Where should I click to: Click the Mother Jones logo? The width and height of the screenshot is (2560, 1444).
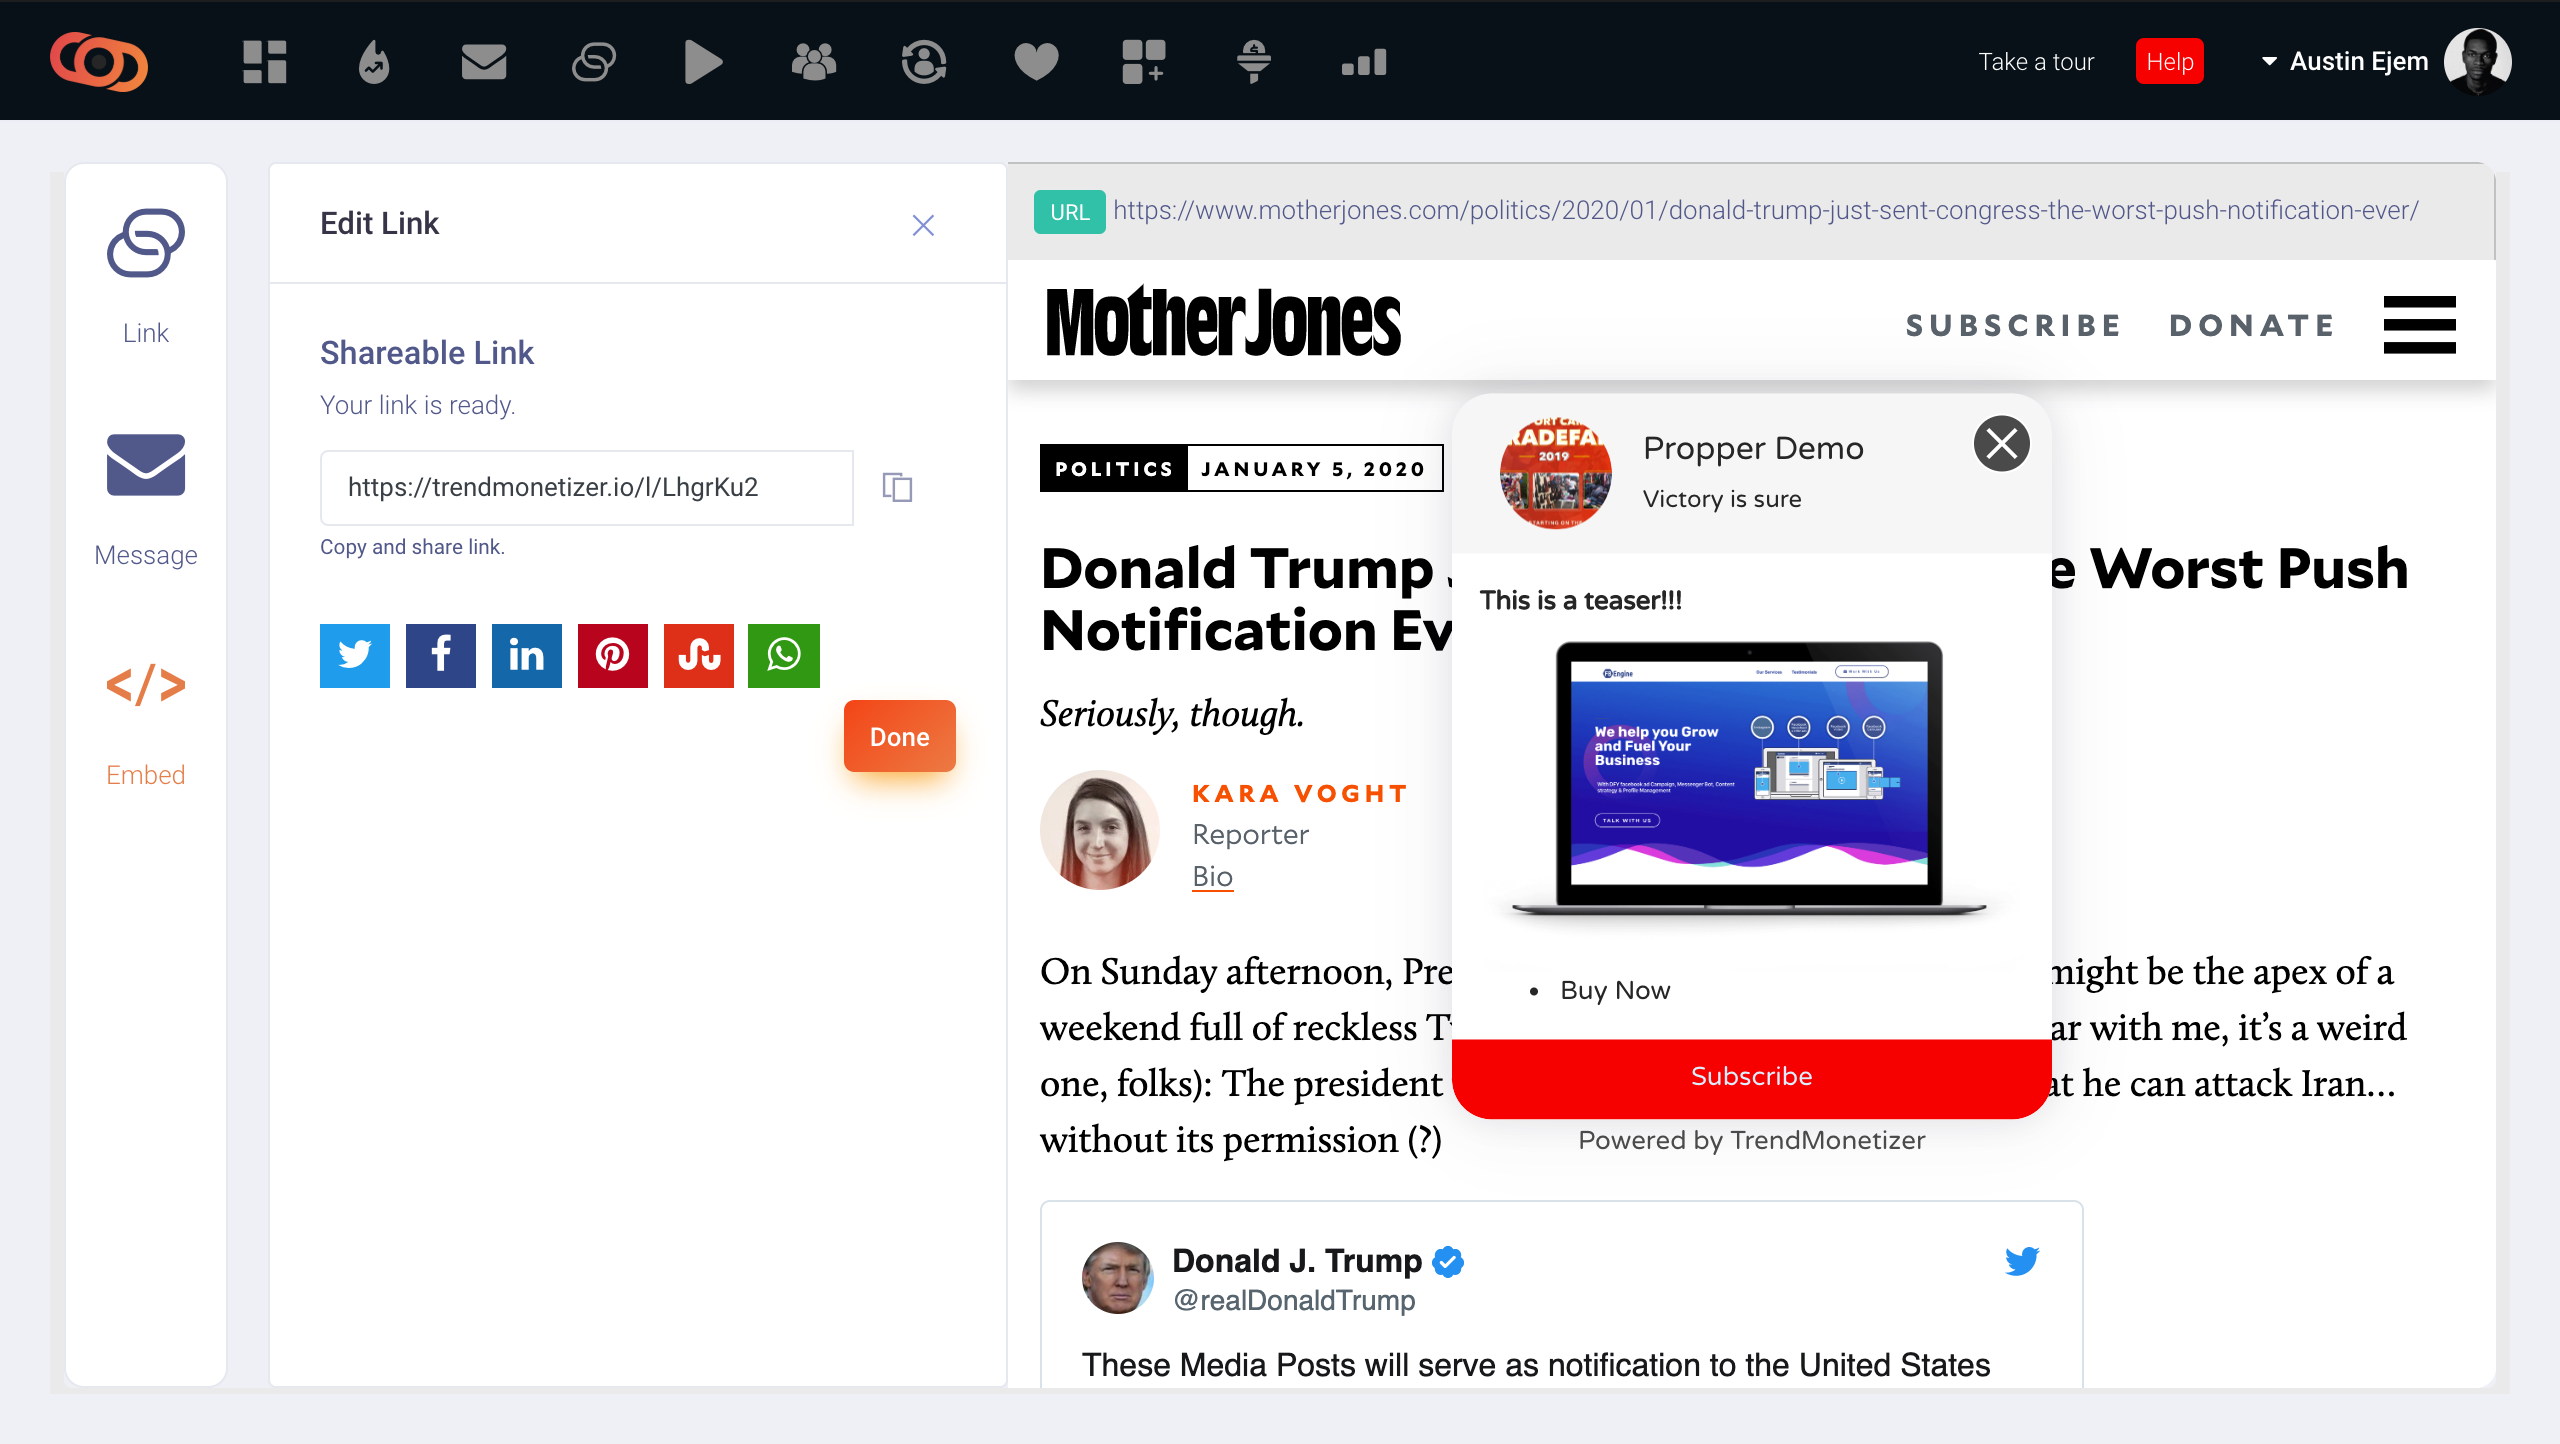point(1224,323)
